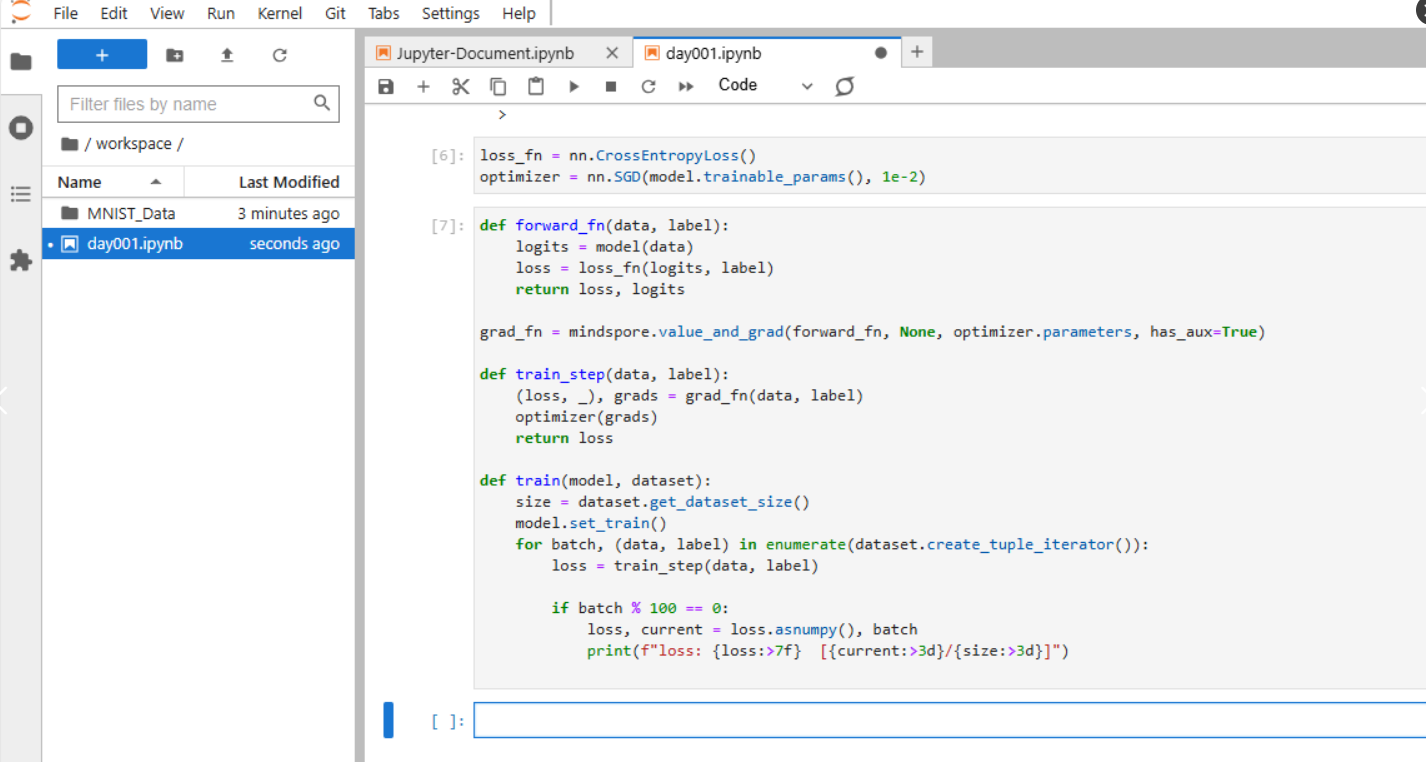Cut the selected cell with scissors icon

[x=460, y=87]
